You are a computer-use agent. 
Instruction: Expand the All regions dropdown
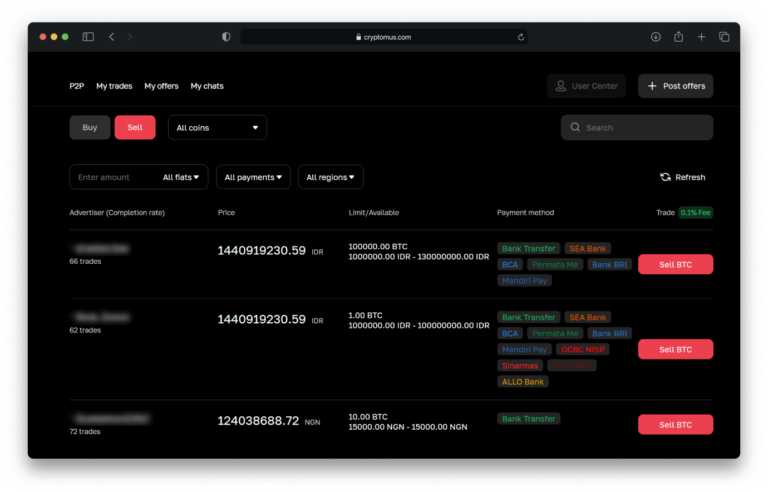pyautogui.click(x=330, y=177)
